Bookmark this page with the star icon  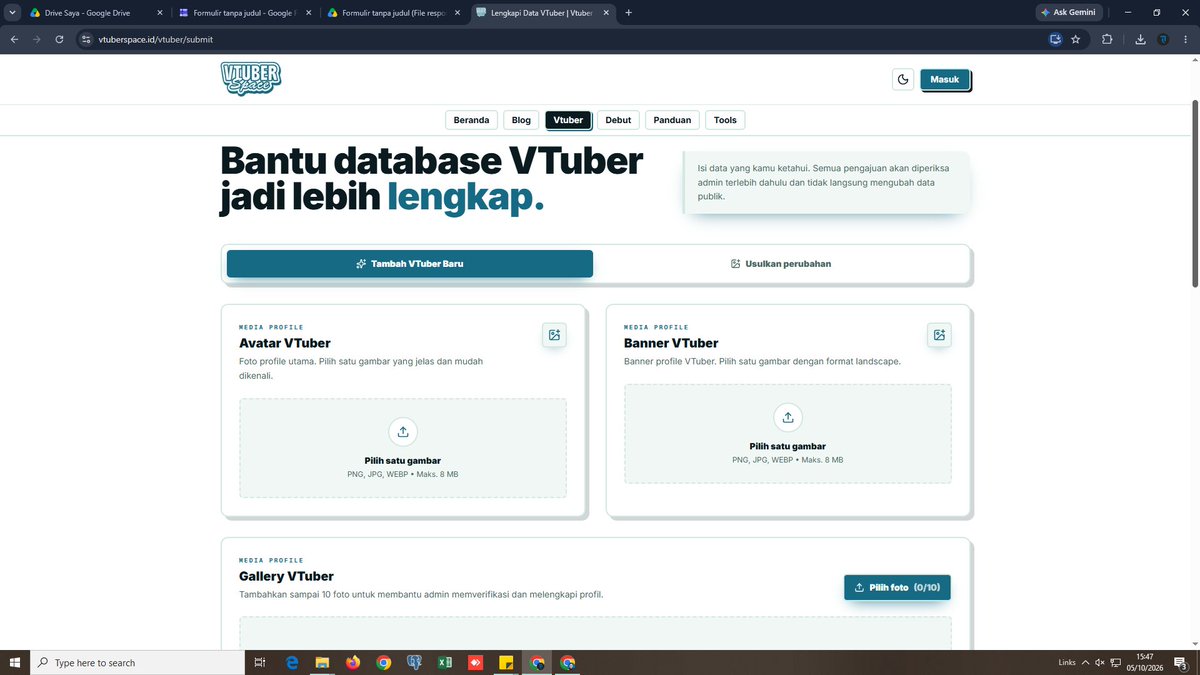click(1076, 39)
